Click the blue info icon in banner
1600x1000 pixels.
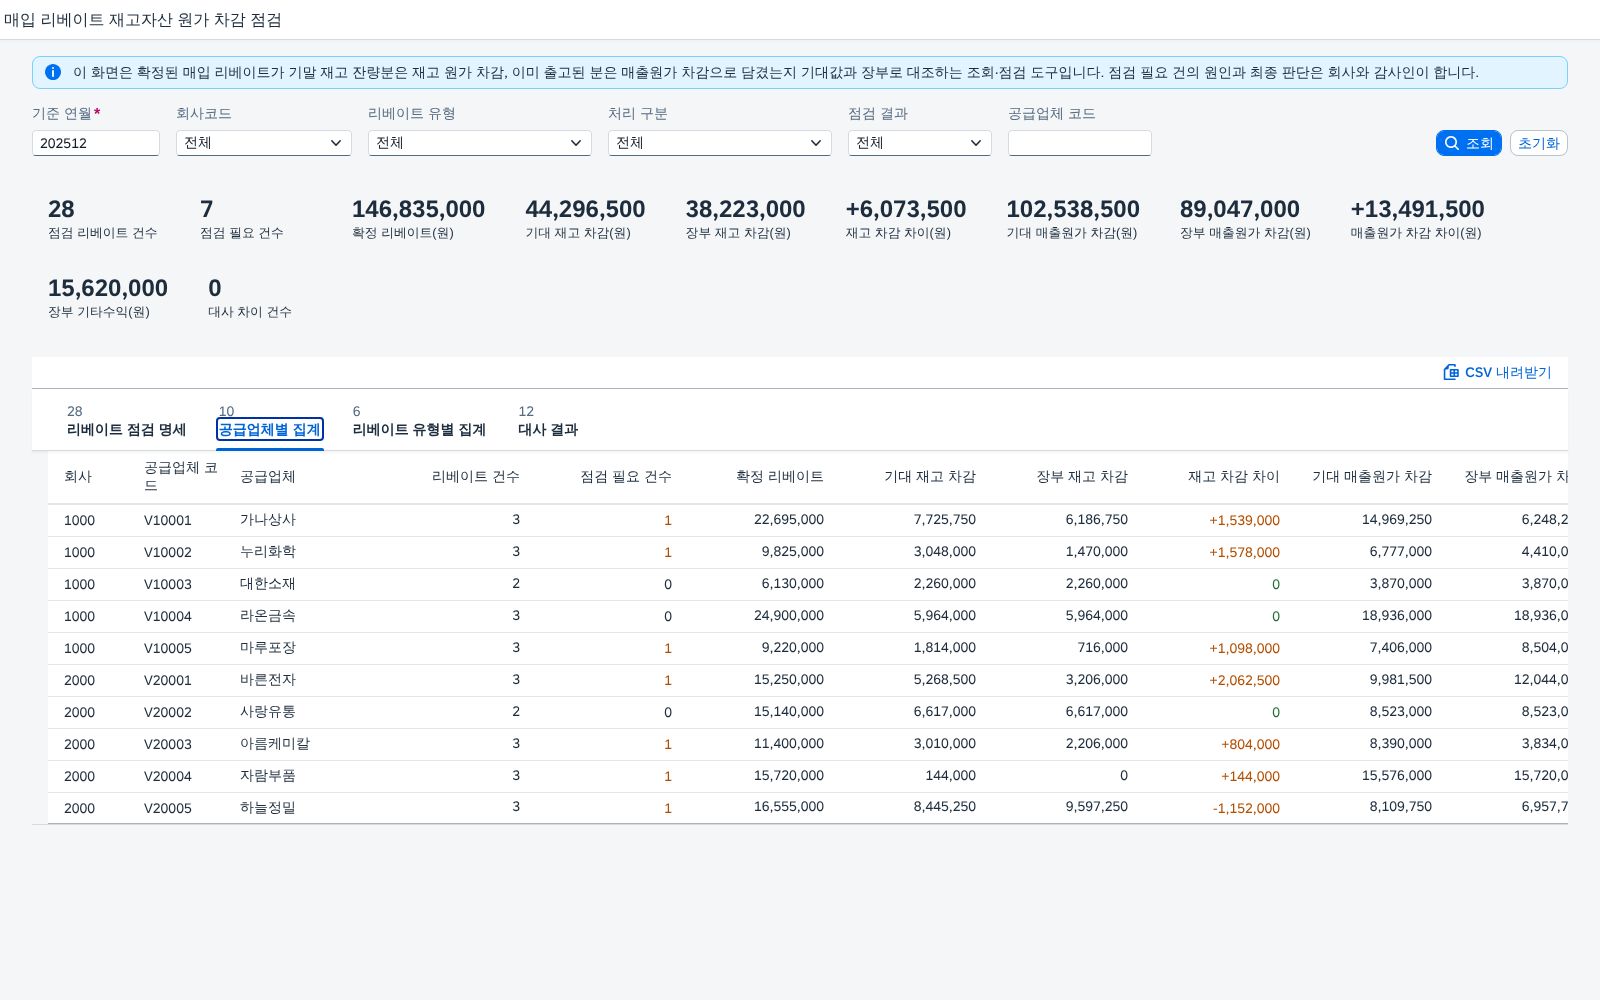point(53,72)
